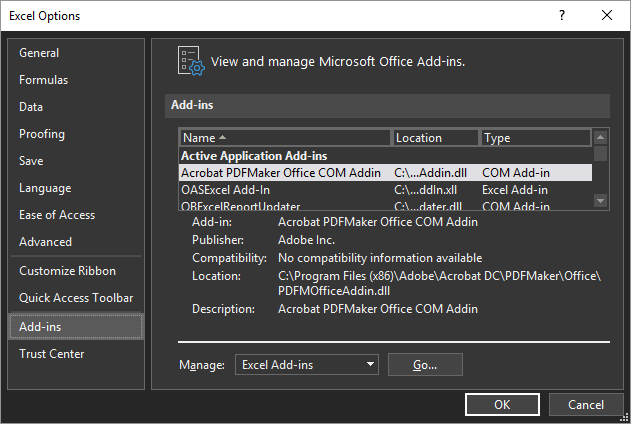Image resolution: width=631 pixels, height=424 pixels.
Task: Click the Add-ins gear header icon
Action: (x=190, y=61)
